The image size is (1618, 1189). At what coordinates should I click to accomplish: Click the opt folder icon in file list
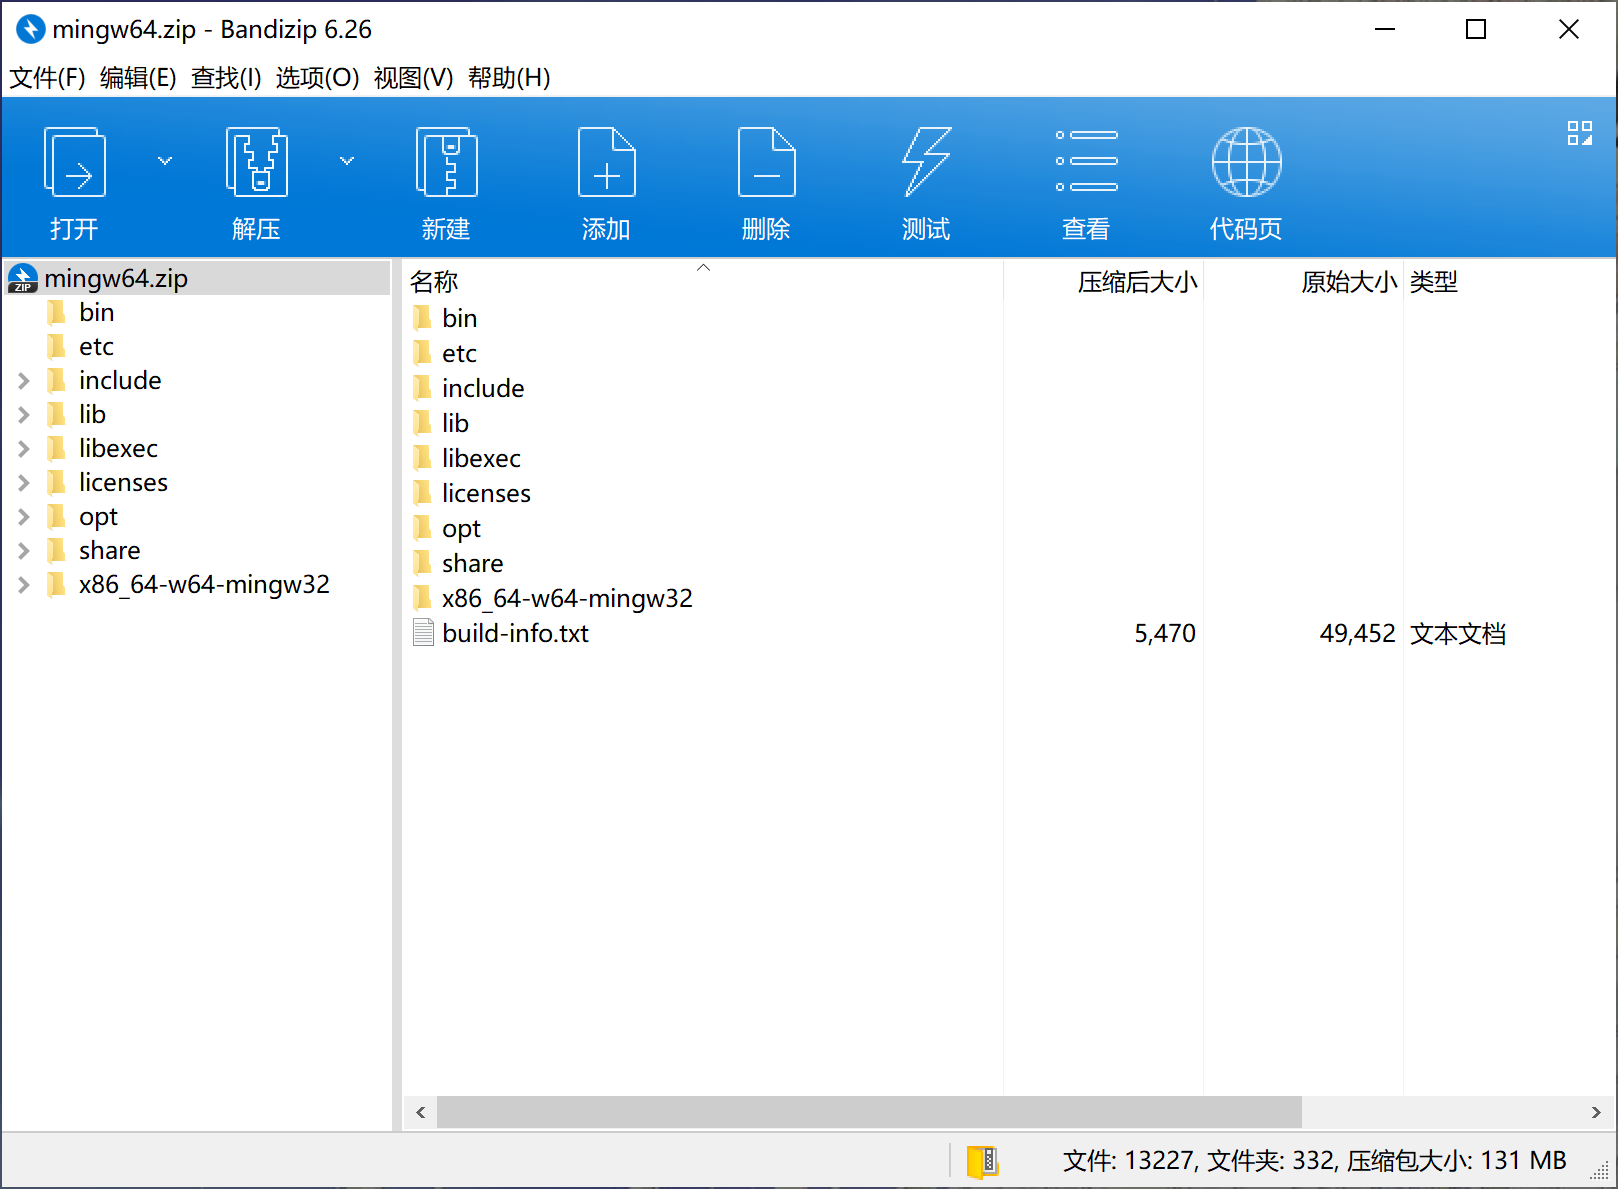(x=423, y=528)
